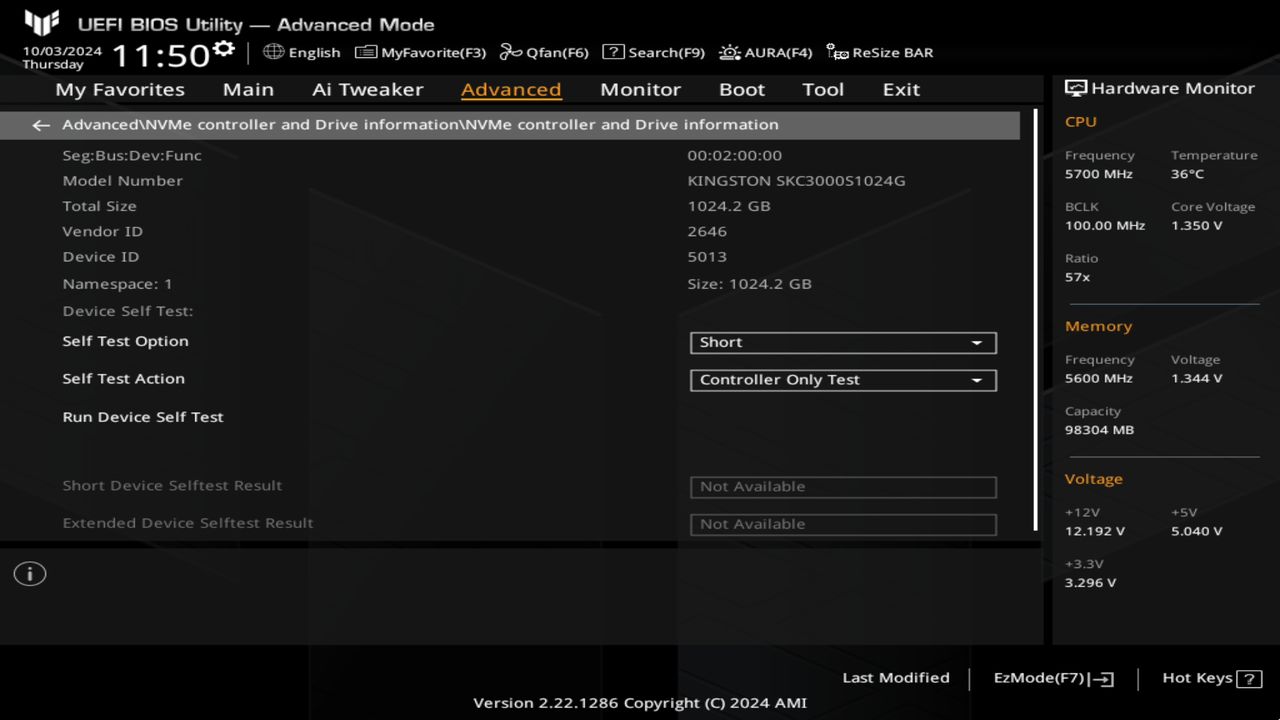Click the CPU frequency 5700 MHz value
This screenshot has height=720, width=1280.
(1099, 174)
